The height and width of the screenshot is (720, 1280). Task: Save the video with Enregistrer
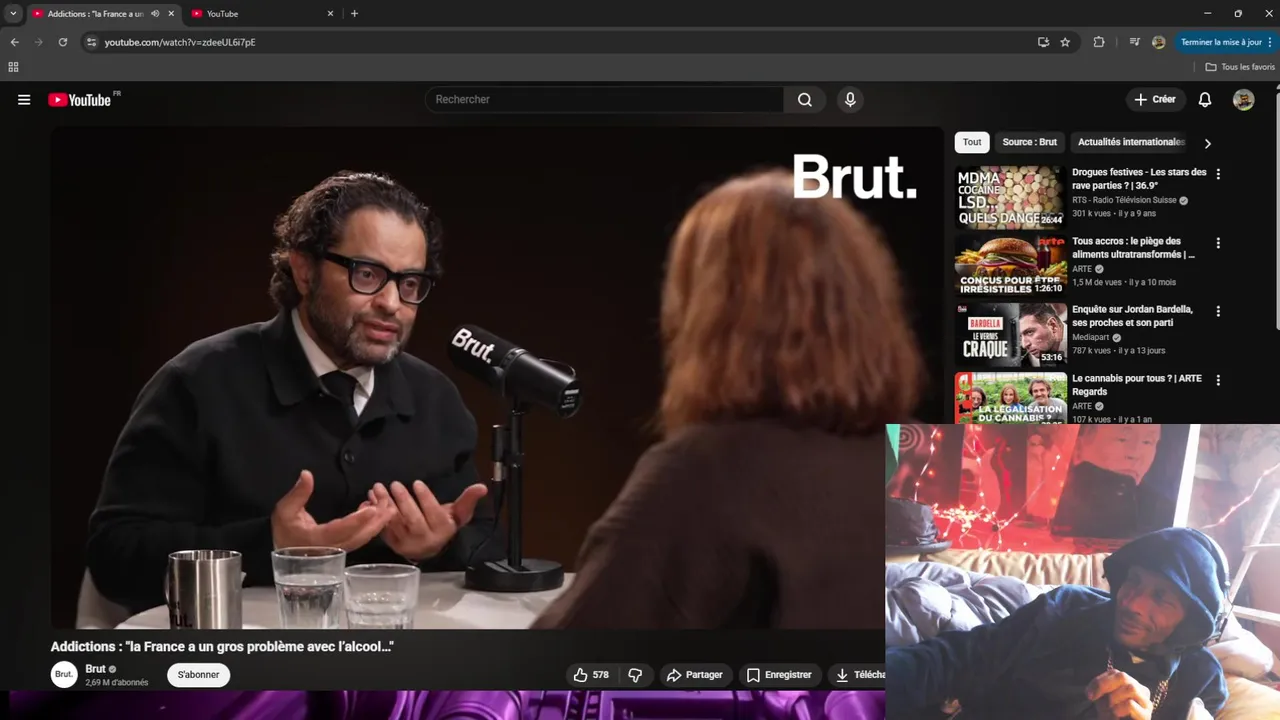coord(780,675)
